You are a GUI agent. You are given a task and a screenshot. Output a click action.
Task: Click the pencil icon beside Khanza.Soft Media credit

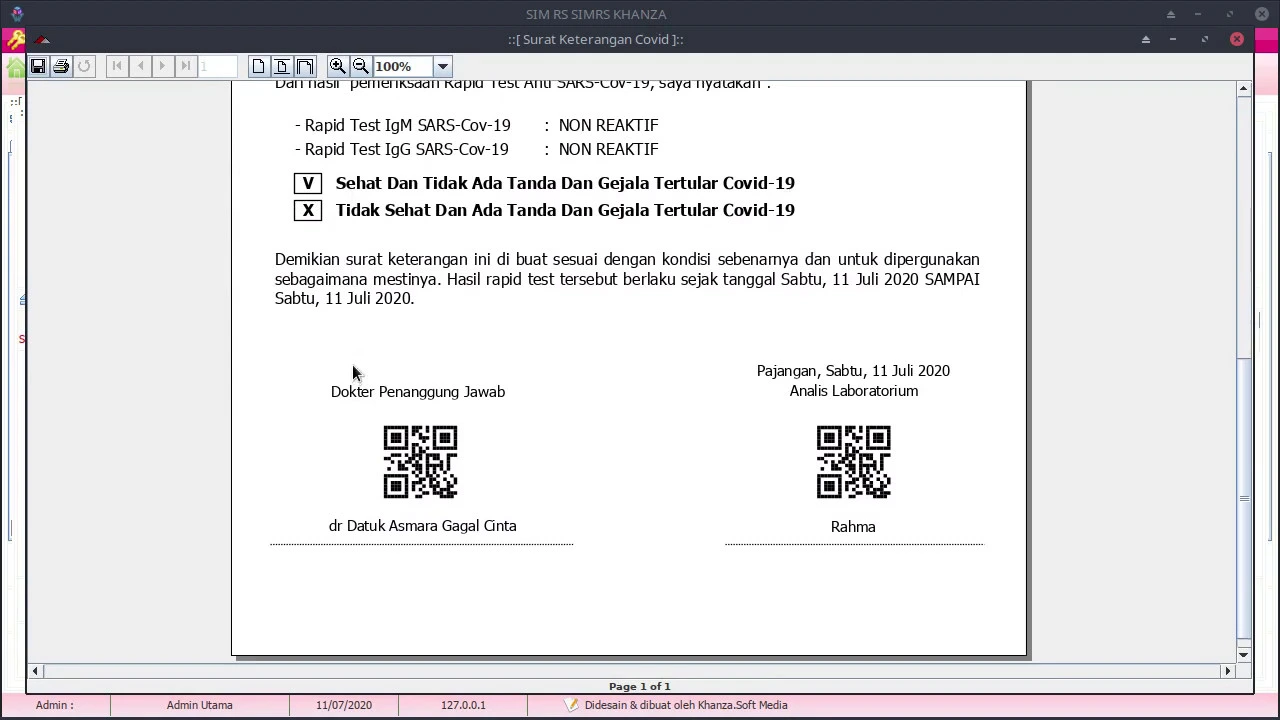[571, 705]
